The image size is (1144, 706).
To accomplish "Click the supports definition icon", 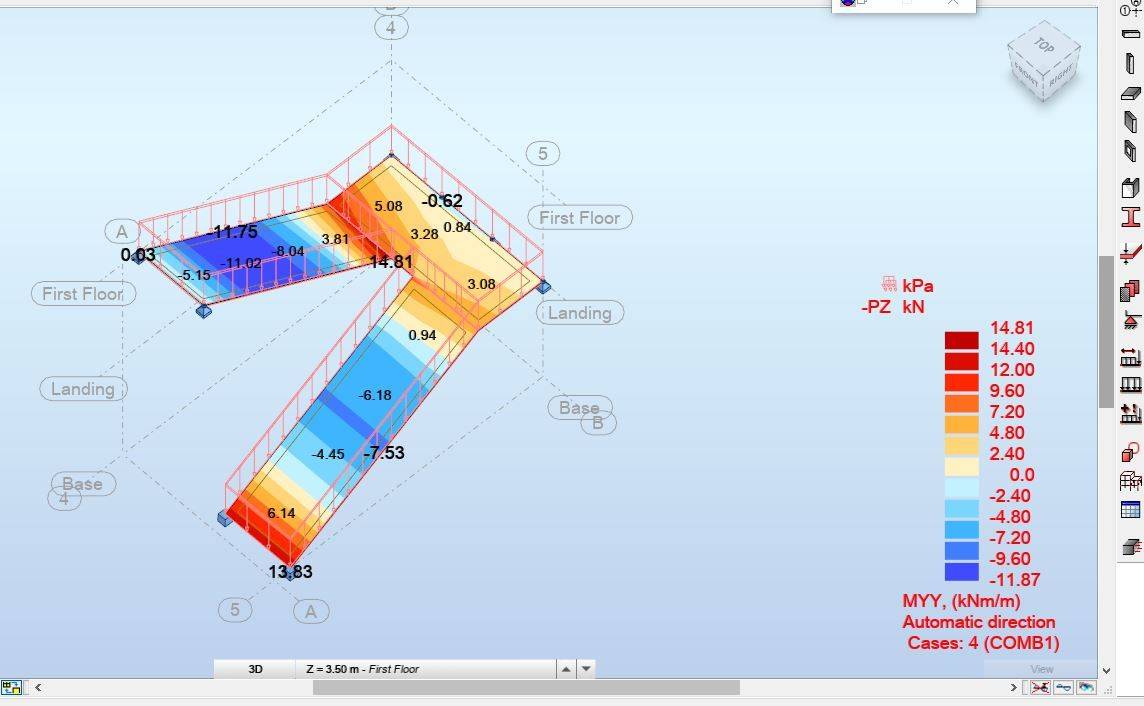I will (1131, 322).
